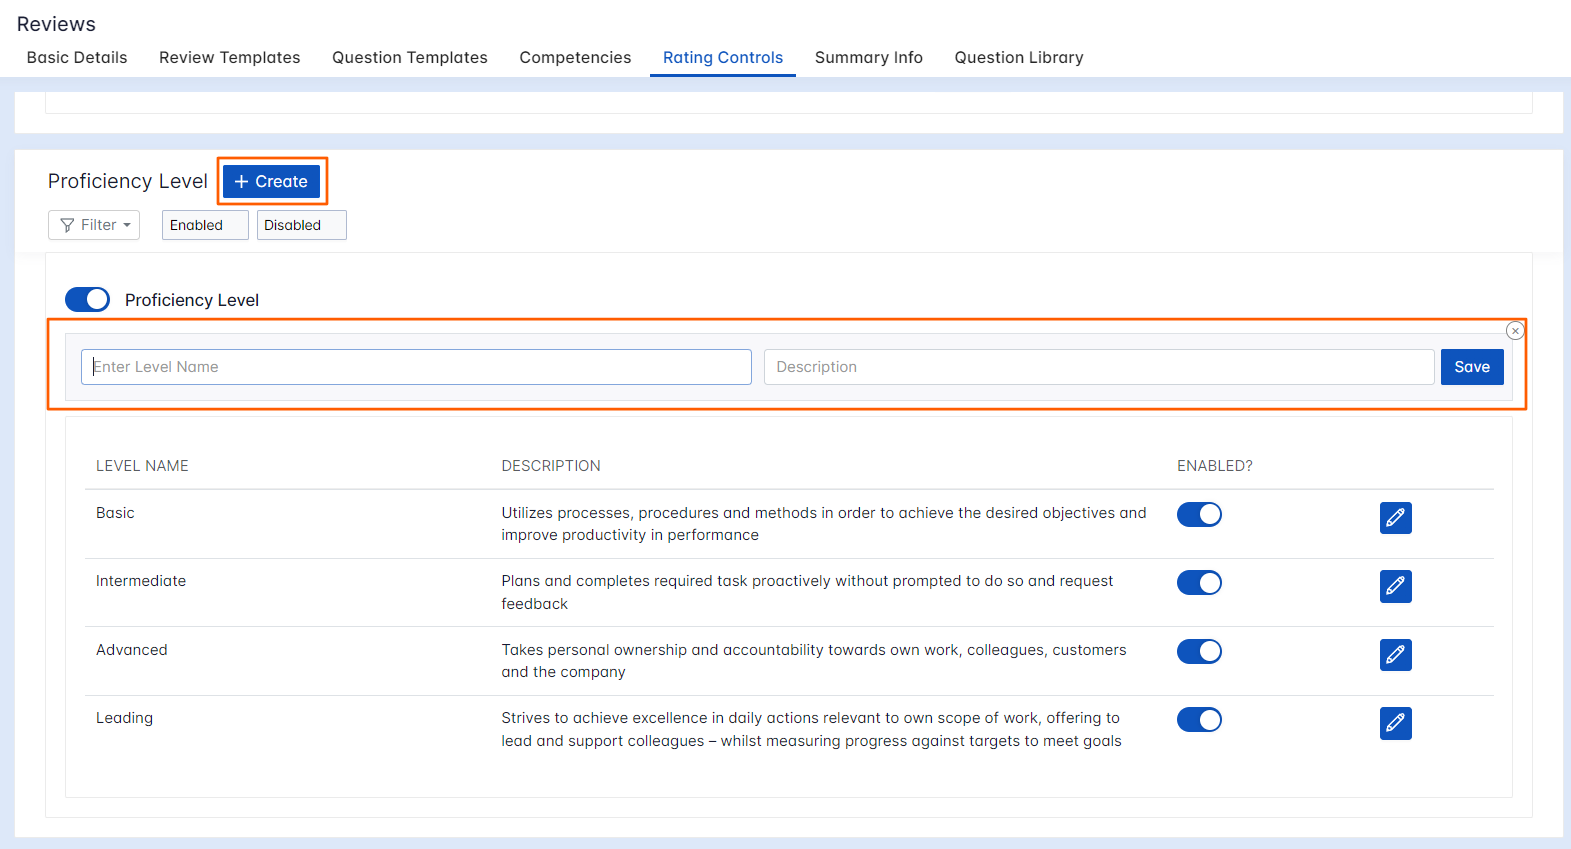Go to the Review Templates tab
The width and height of the screenshot is (1571, 849).
229,58
